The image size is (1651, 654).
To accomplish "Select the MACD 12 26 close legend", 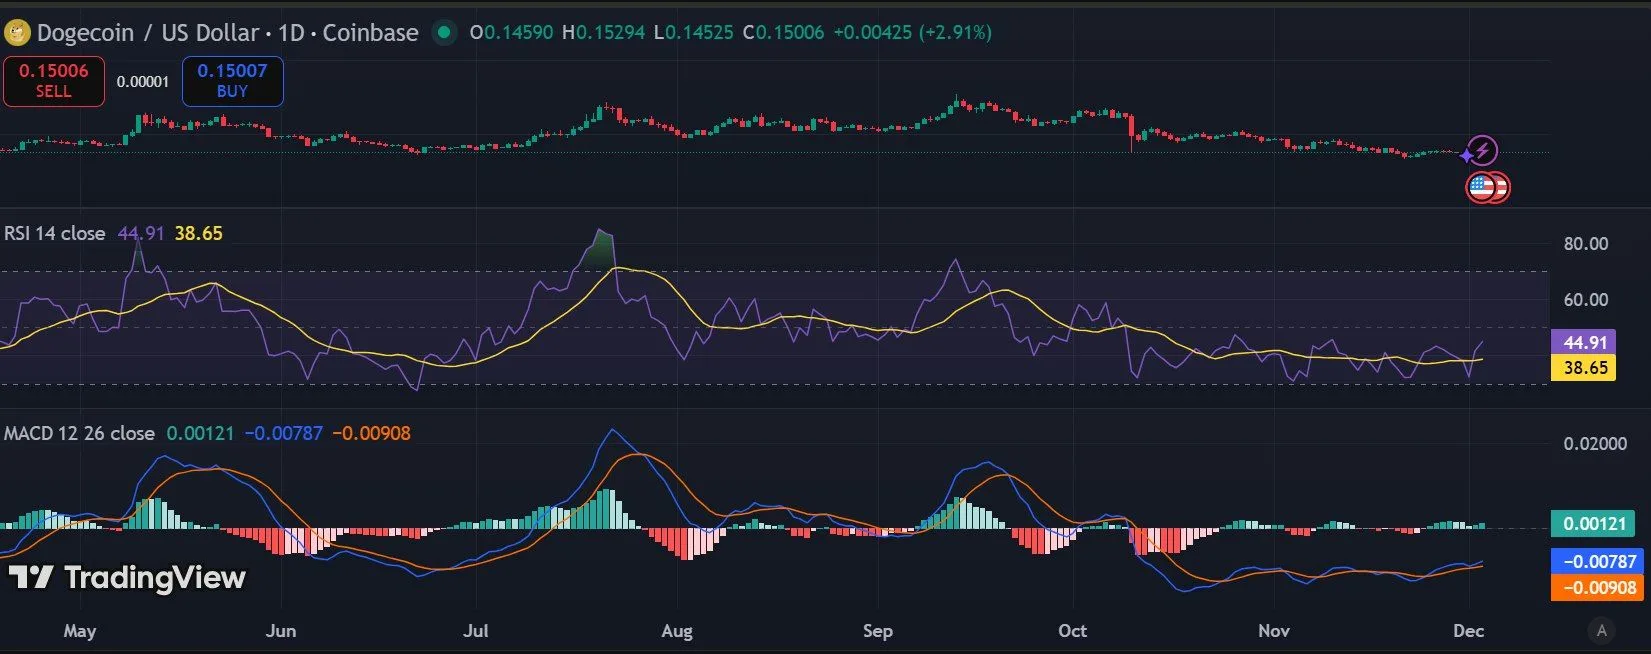I will [x=80, y=433].
